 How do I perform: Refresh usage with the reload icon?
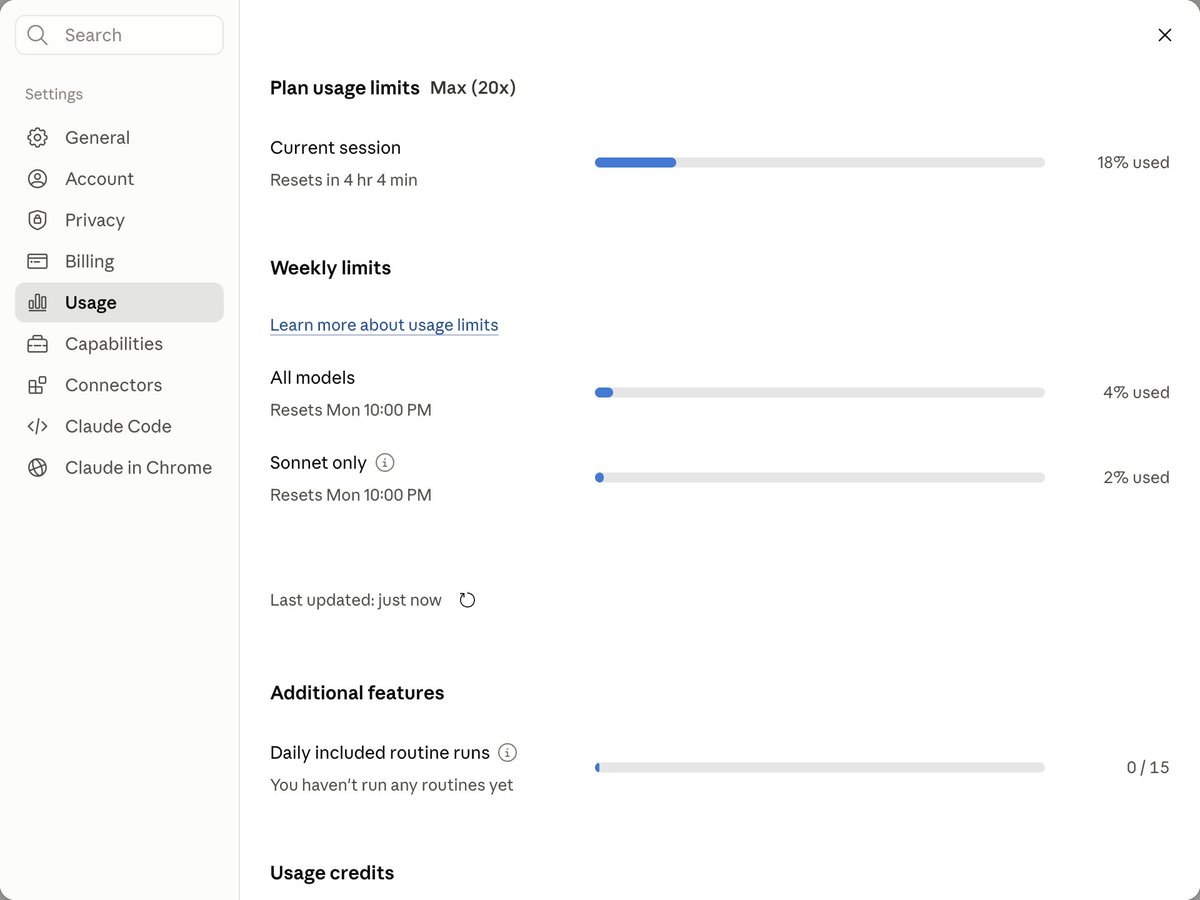pos(467,600)
